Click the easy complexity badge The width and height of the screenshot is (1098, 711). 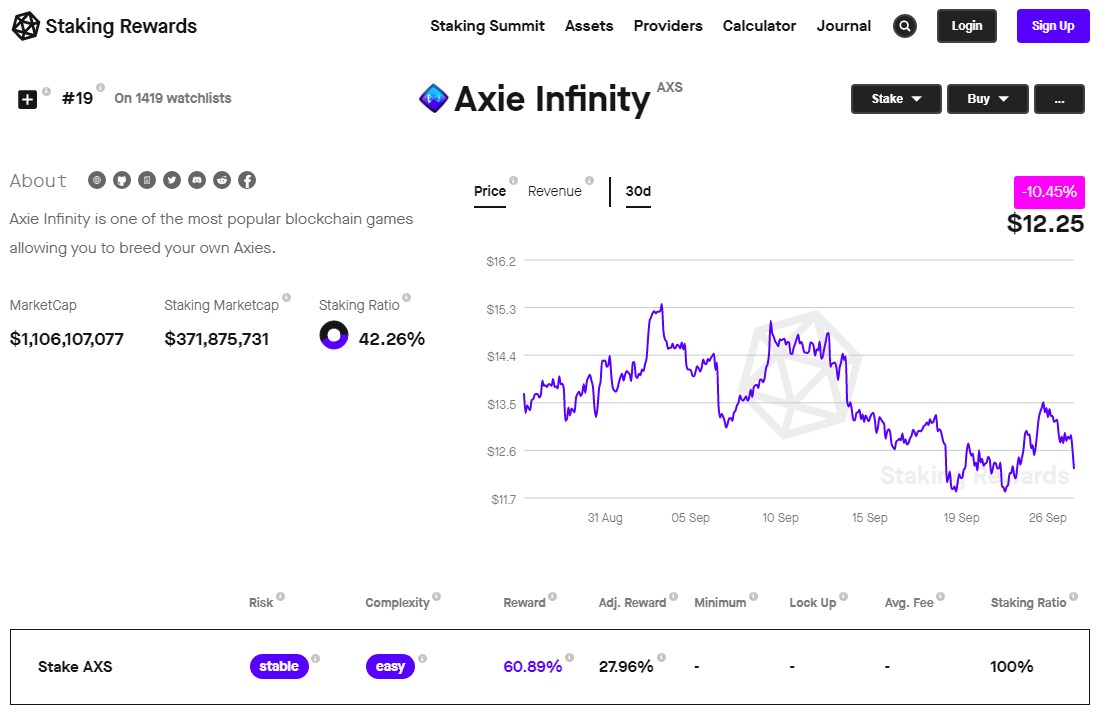click(x=390, y=666)
